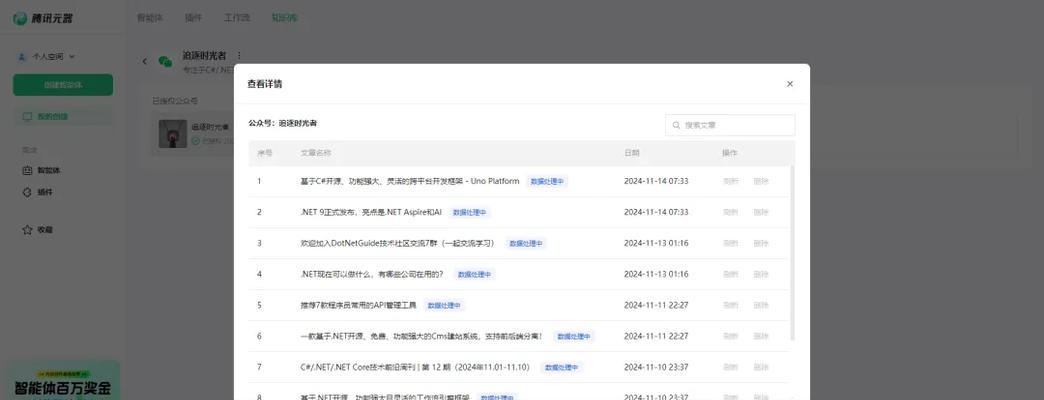Close the 查看详情 dialog

tap(790, 84)
